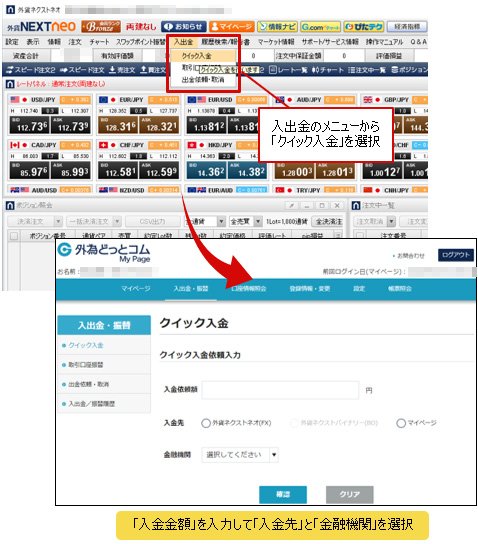Launch G.com chart button
This screenshot has width=478, height=544.
point(320,27)
